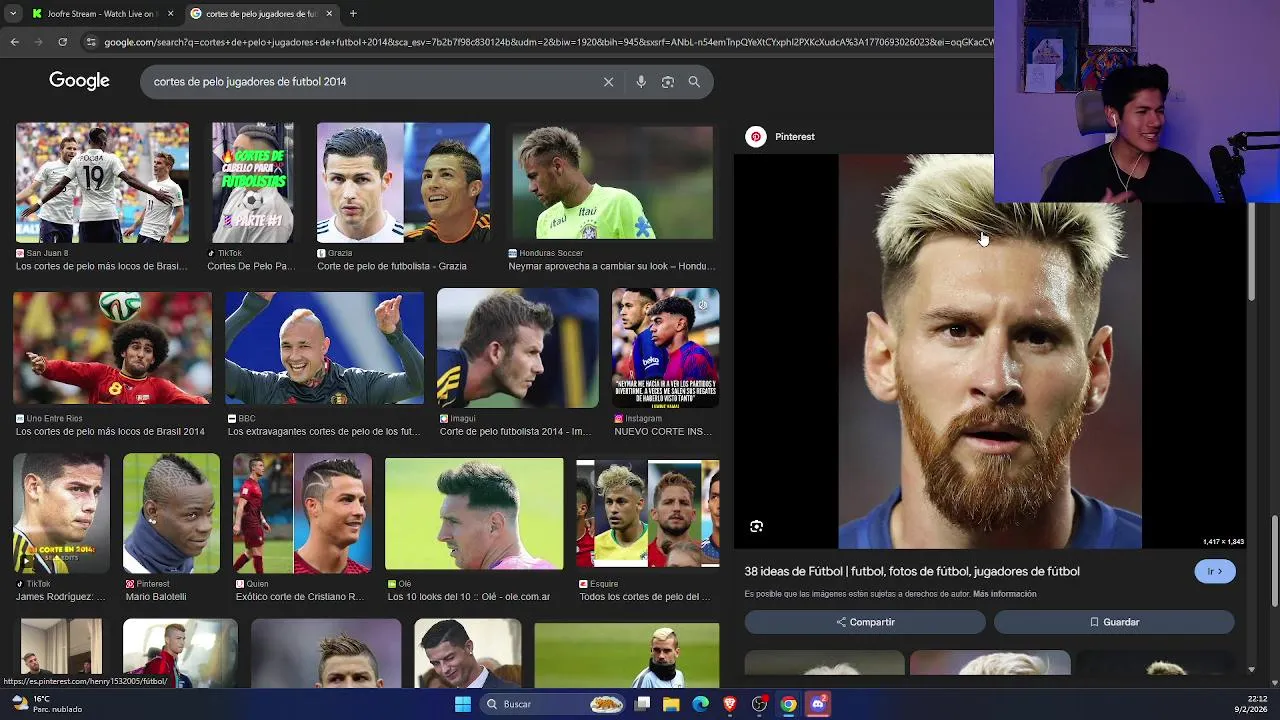Open File Explorer from taskbar

(671, 704)
